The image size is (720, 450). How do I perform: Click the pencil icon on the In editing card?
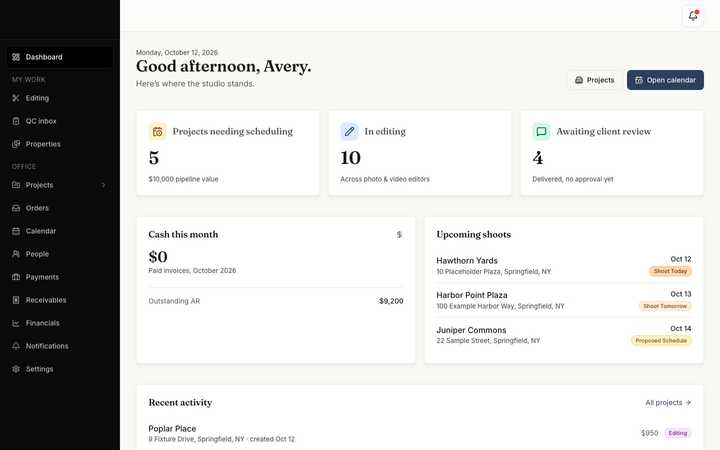(x=349, y=131)
